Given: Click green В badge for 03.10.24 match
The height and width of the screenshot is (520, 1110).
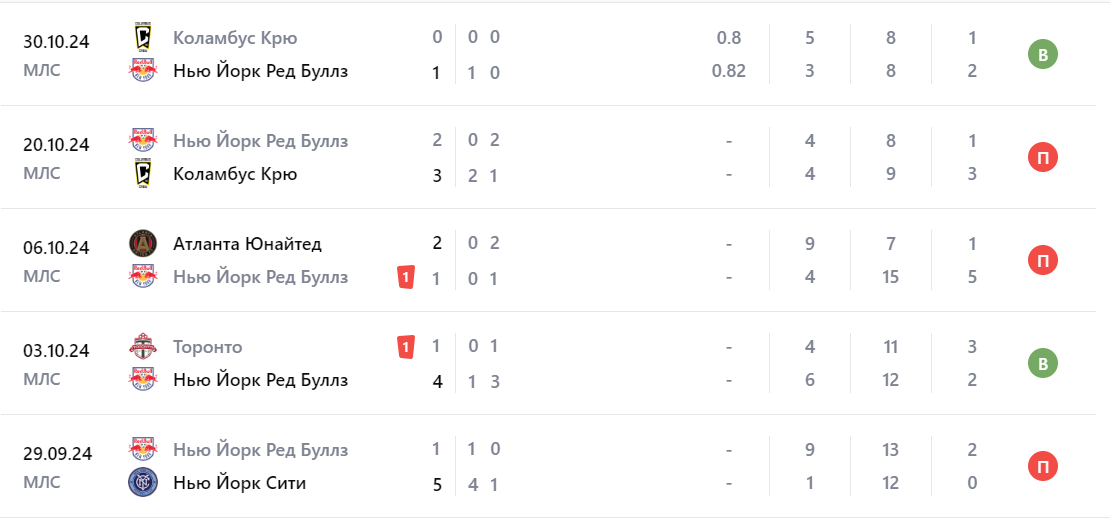Looking at the screenshot, I should (x=1043, y=364).
